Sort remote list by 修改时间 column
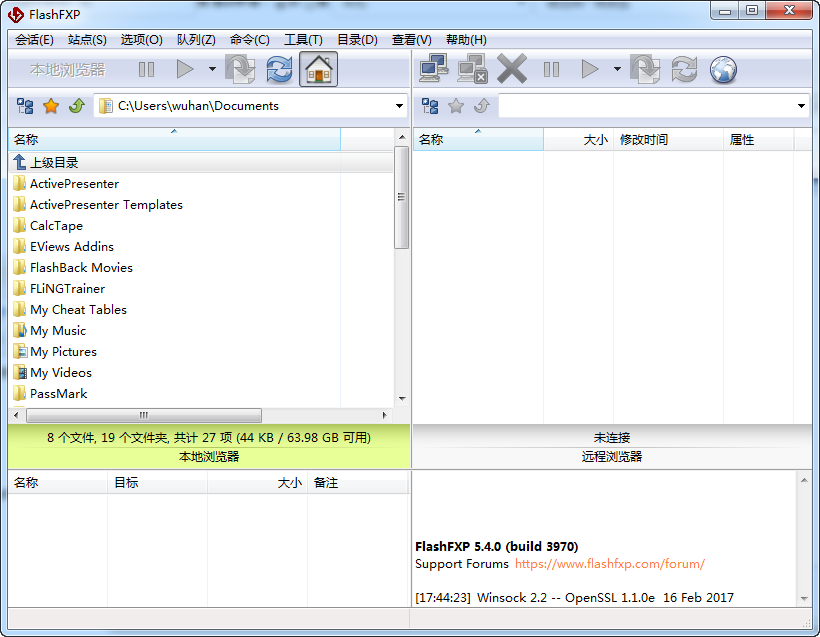820x637 pixels. coord(644,140)
